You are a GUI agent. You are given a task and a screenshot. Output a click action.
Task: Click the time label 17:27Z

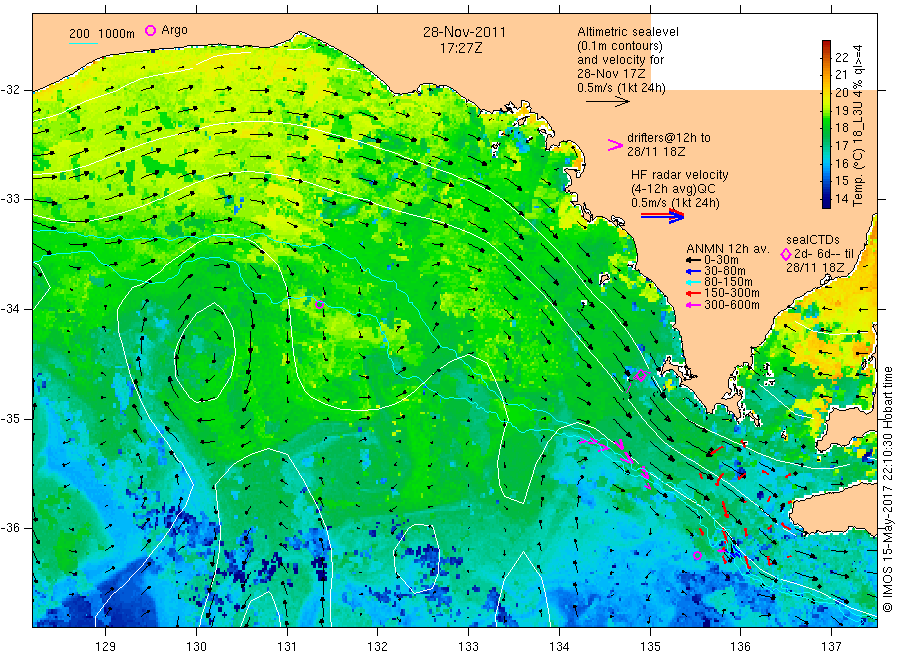pos(461,48)
